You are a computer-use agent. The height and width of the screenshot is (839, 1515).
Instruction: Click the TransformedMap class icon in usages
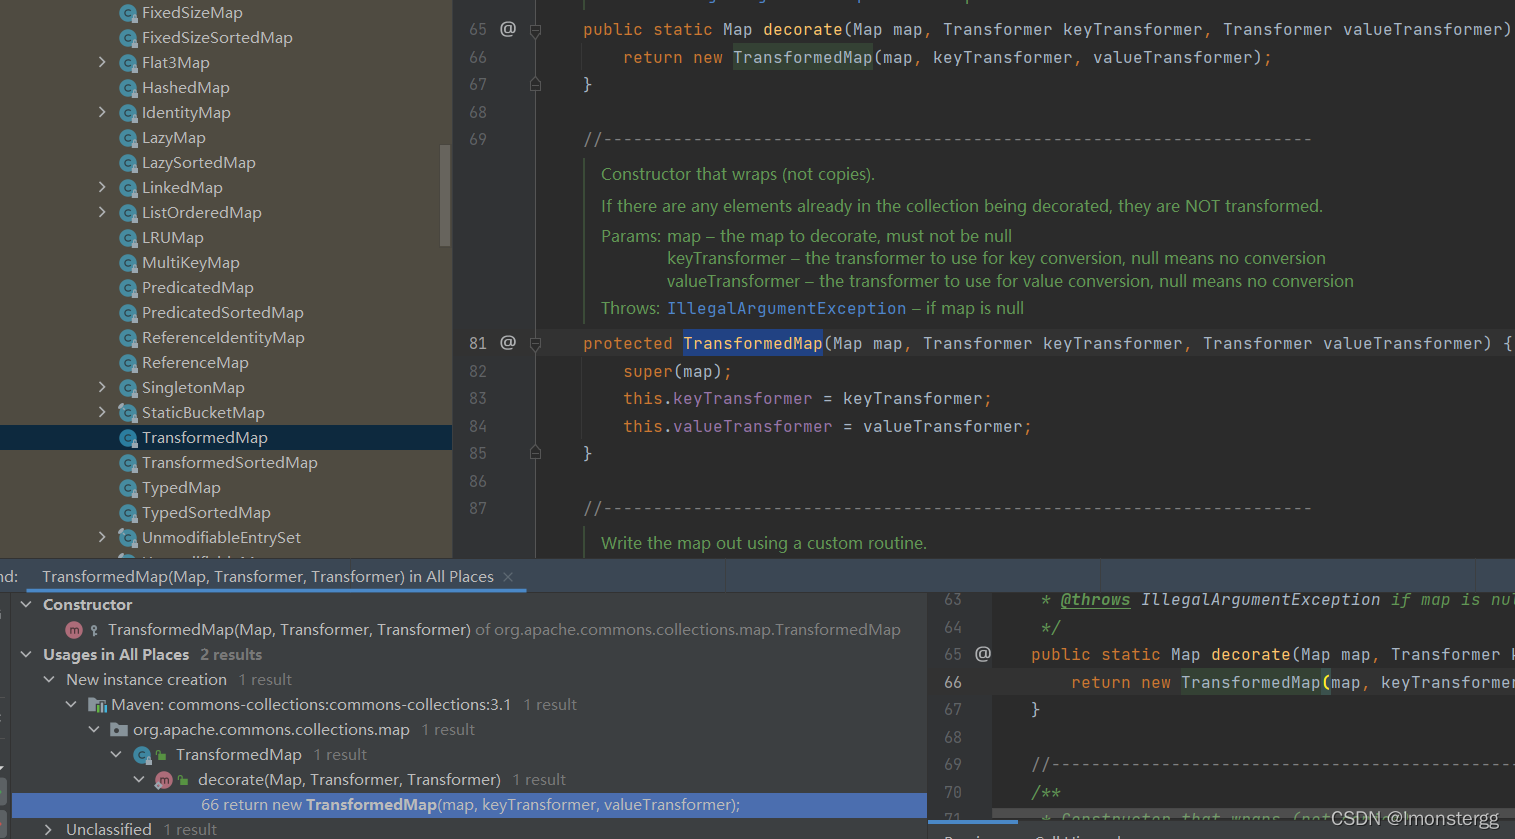point(143,755)
